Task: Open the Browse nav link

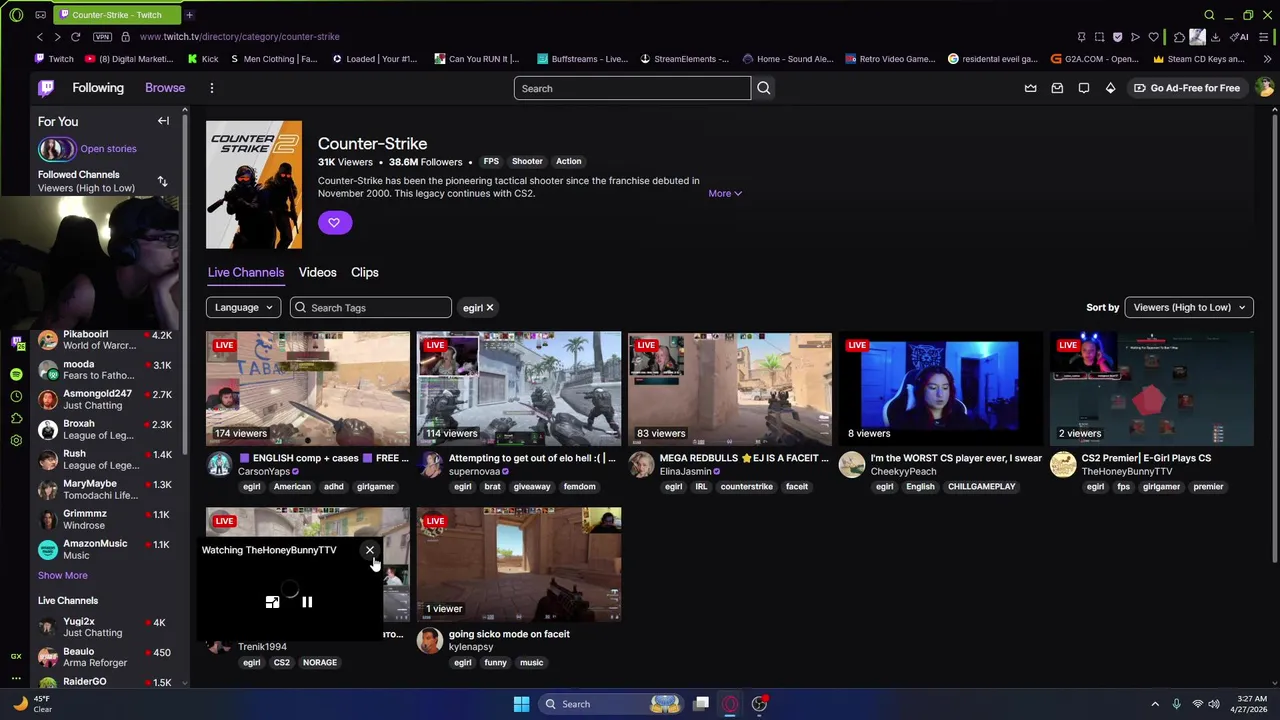Action: tap(165, 88)
